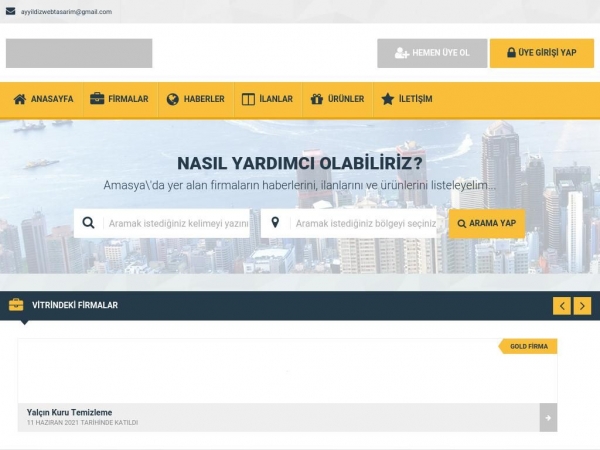The height and width of the screenshot is (450, 600).
Task: Click the arrow button on the Yalçın Kuru Temizleme card
Action: click(548, 418)
